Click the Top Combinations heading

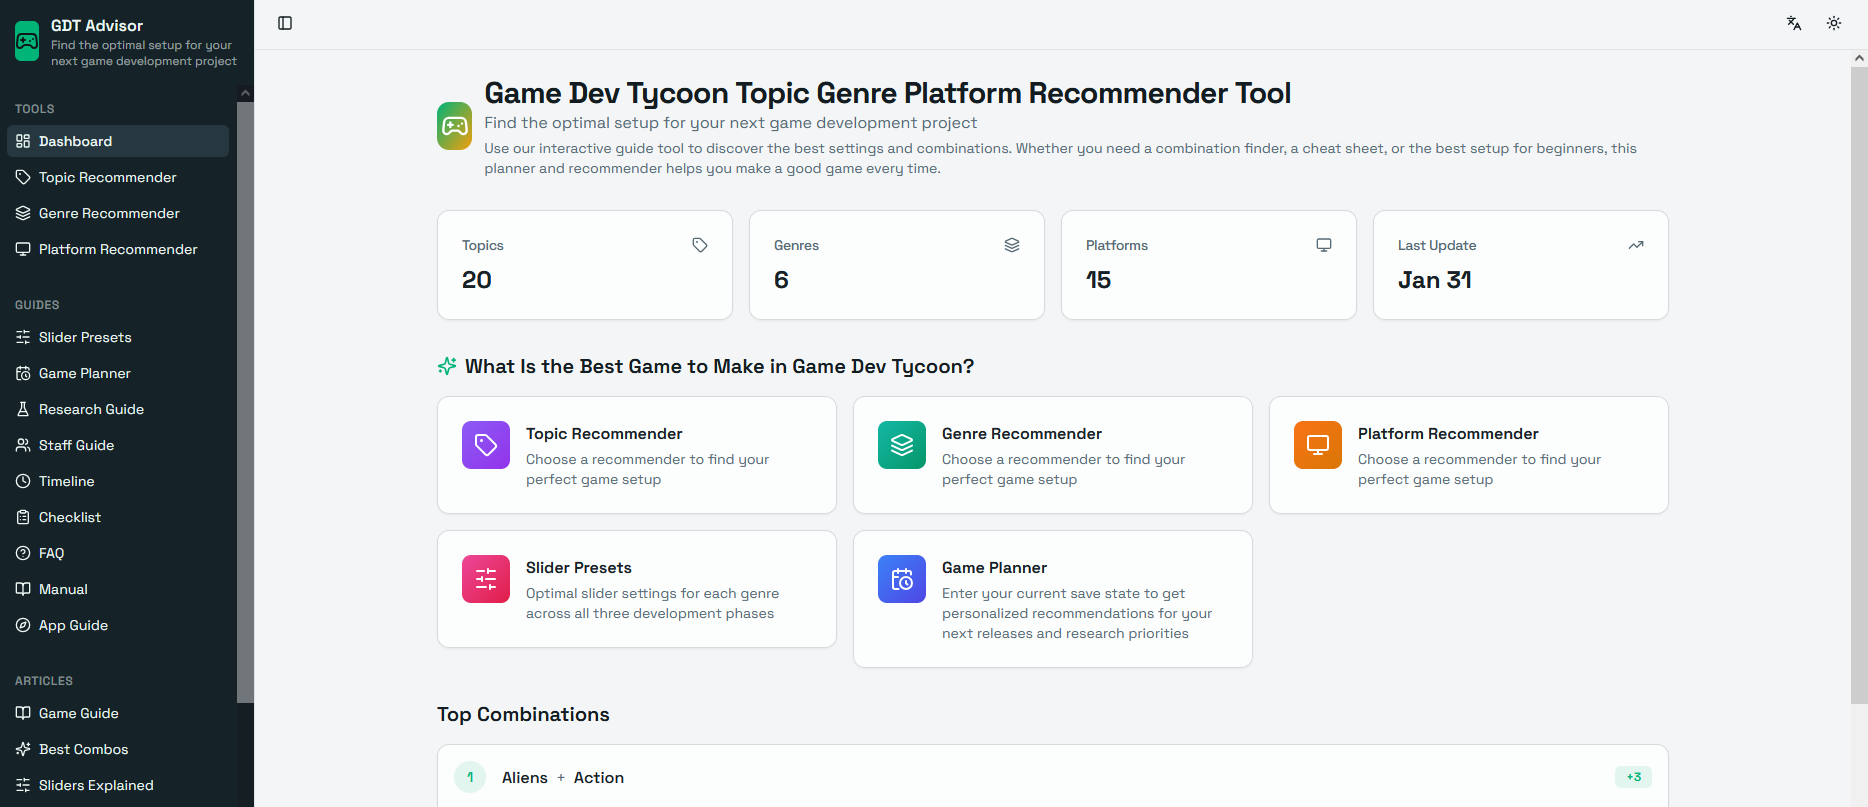click(523, 714)
